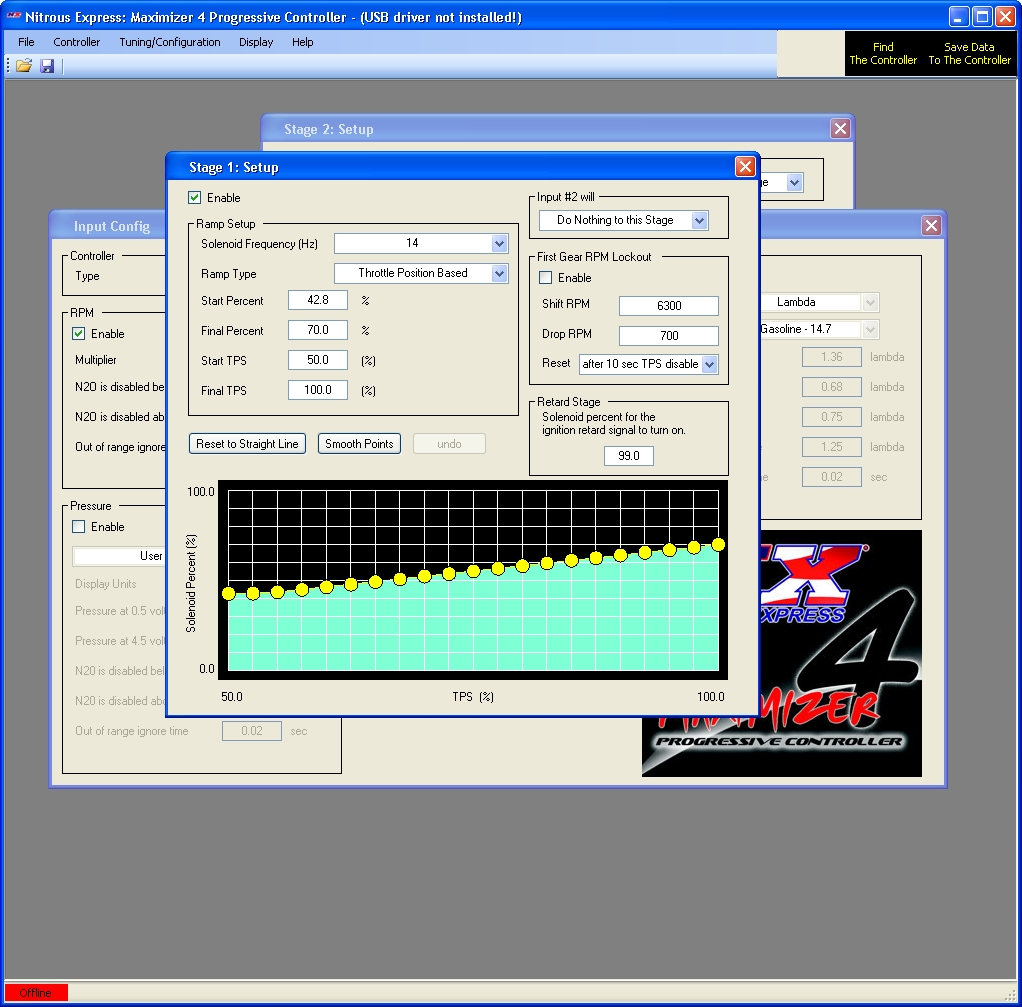Image resolution: width=1022 pixels, height=1007 pixels.
Task: Click Reset to Straight Line button
Action: coord(247,444)
